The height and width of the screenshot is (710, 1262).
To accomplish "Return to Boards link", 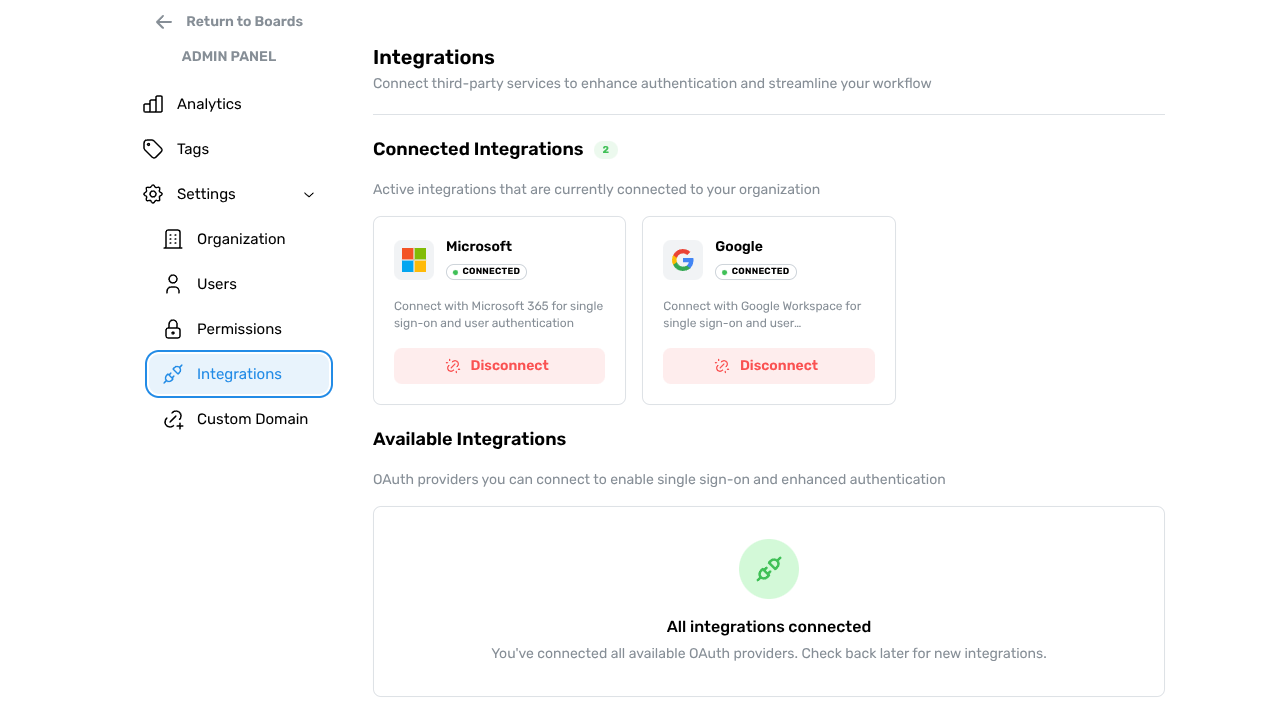I will [244, 21].
